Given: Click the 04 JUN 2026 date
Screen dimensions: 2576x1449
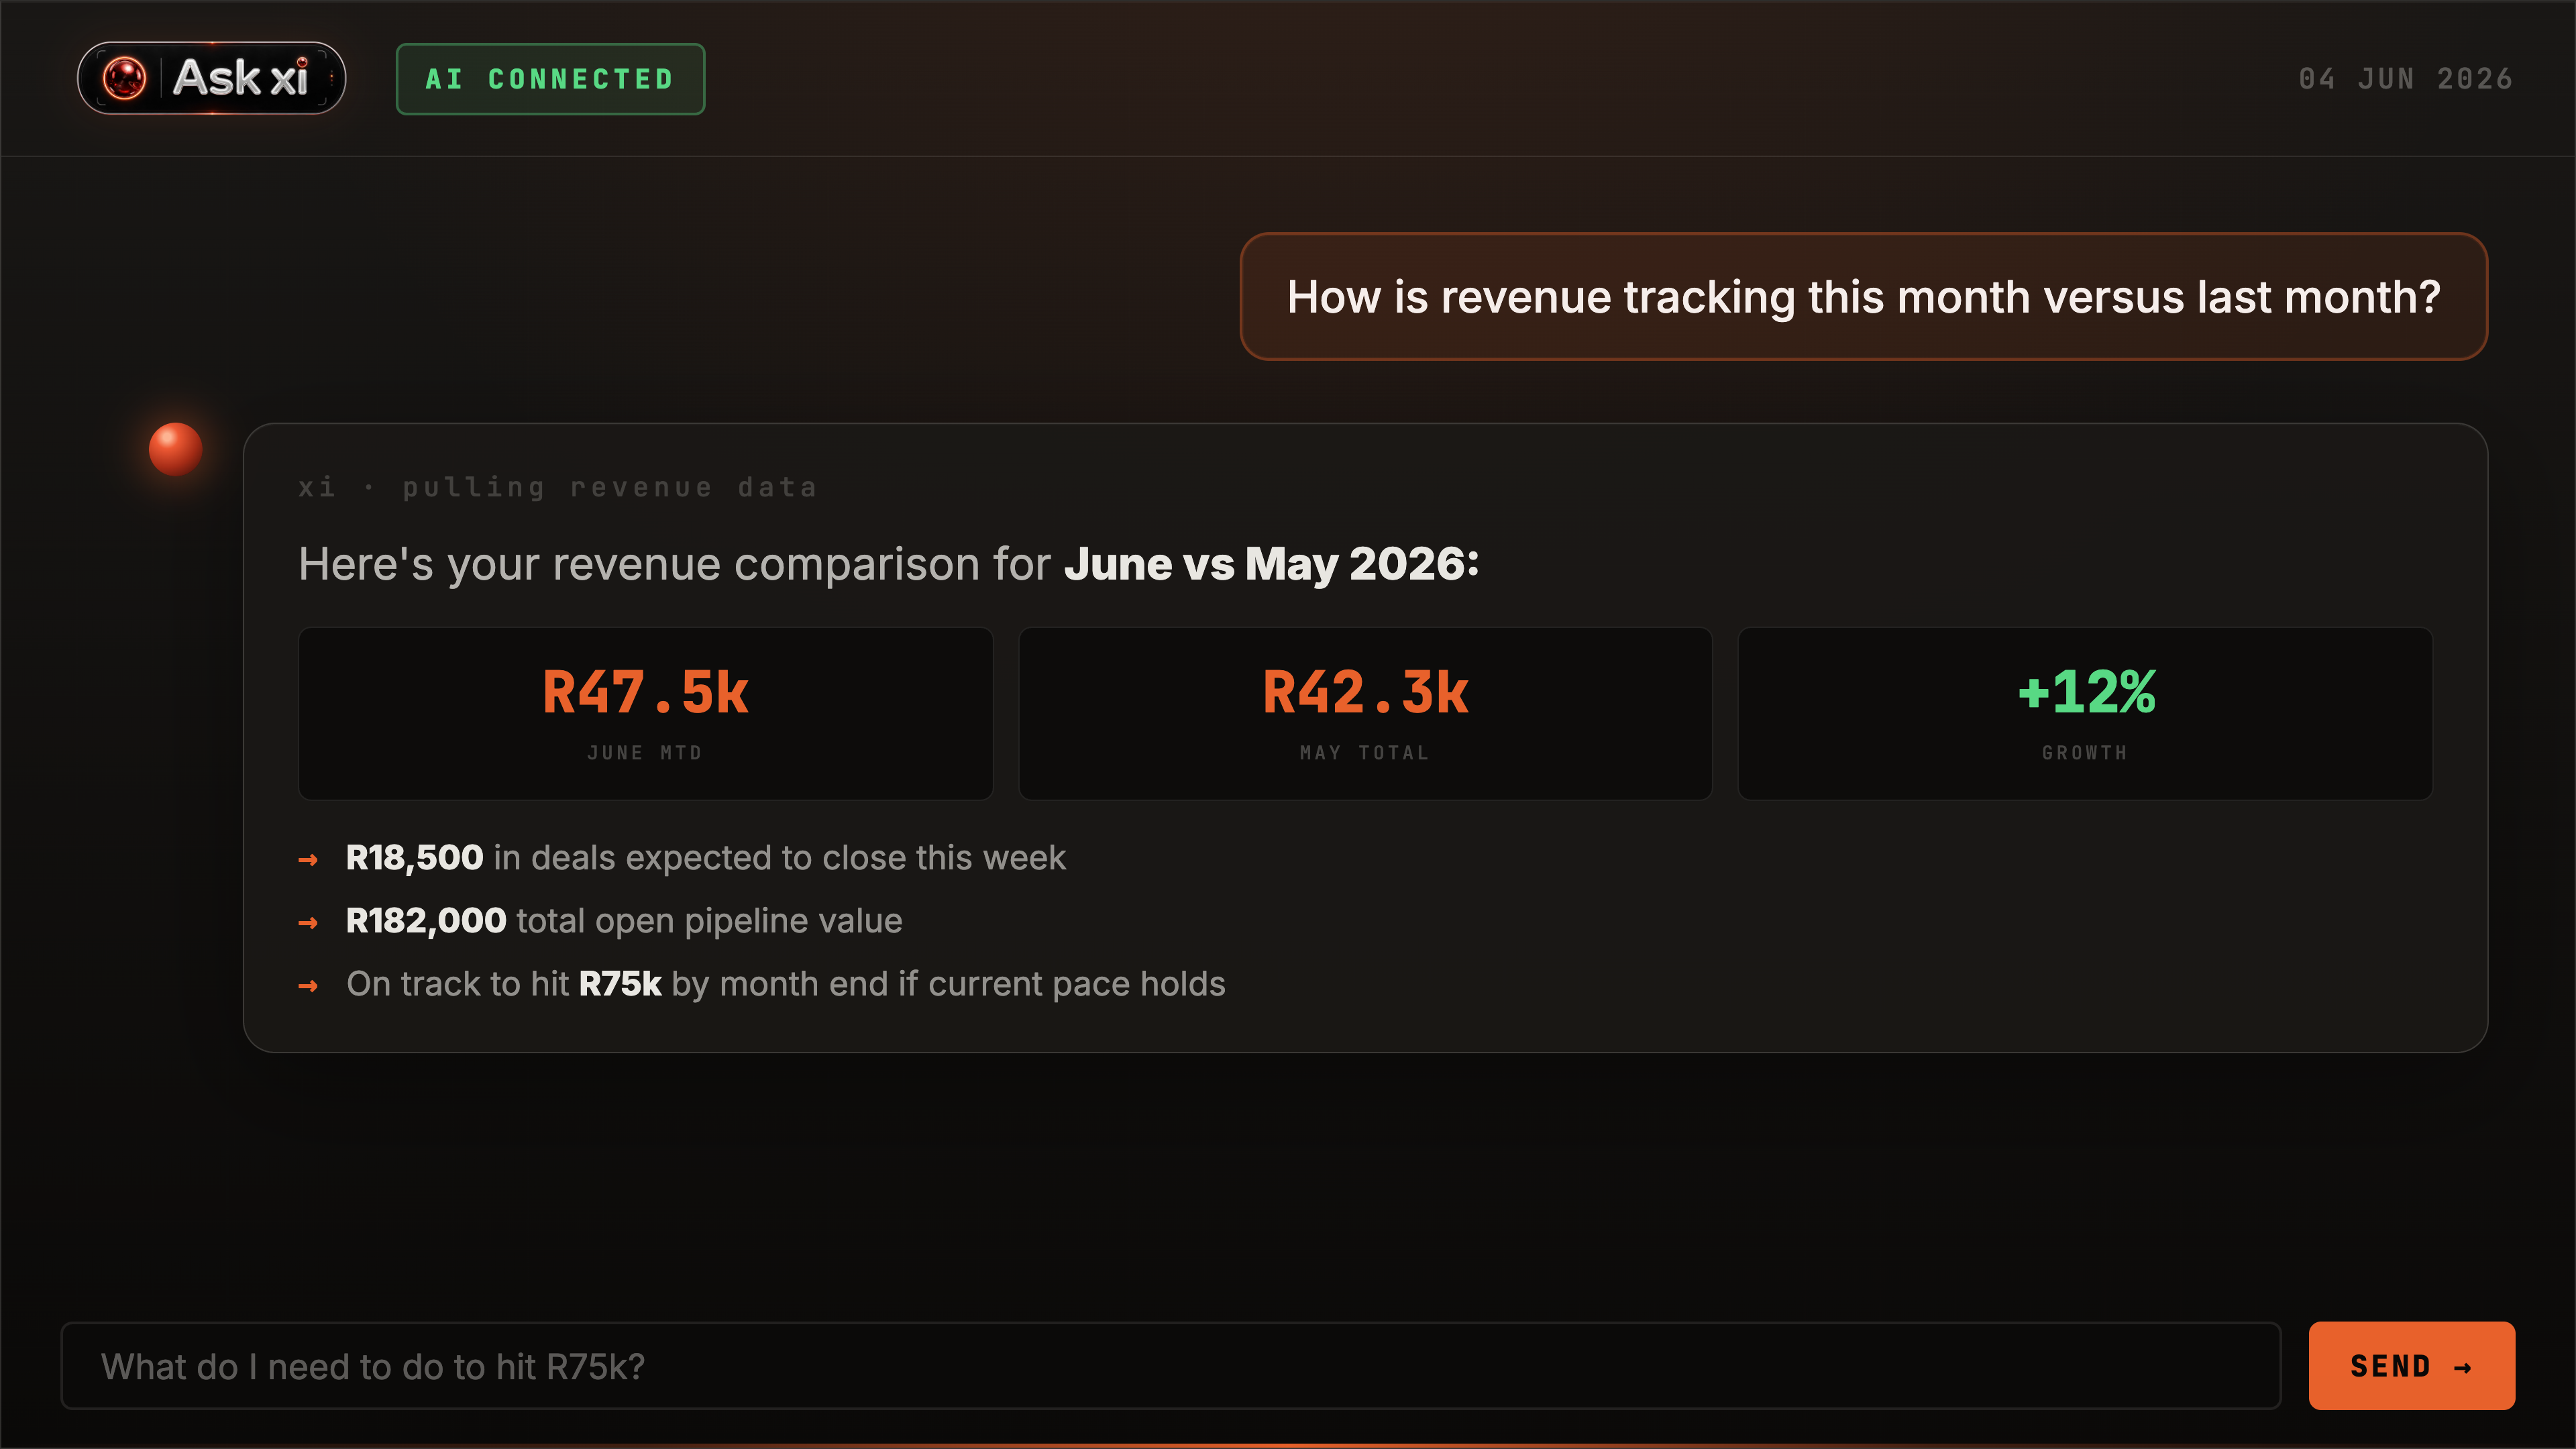Looking at the screenshot, I should tap(2405, 79).
